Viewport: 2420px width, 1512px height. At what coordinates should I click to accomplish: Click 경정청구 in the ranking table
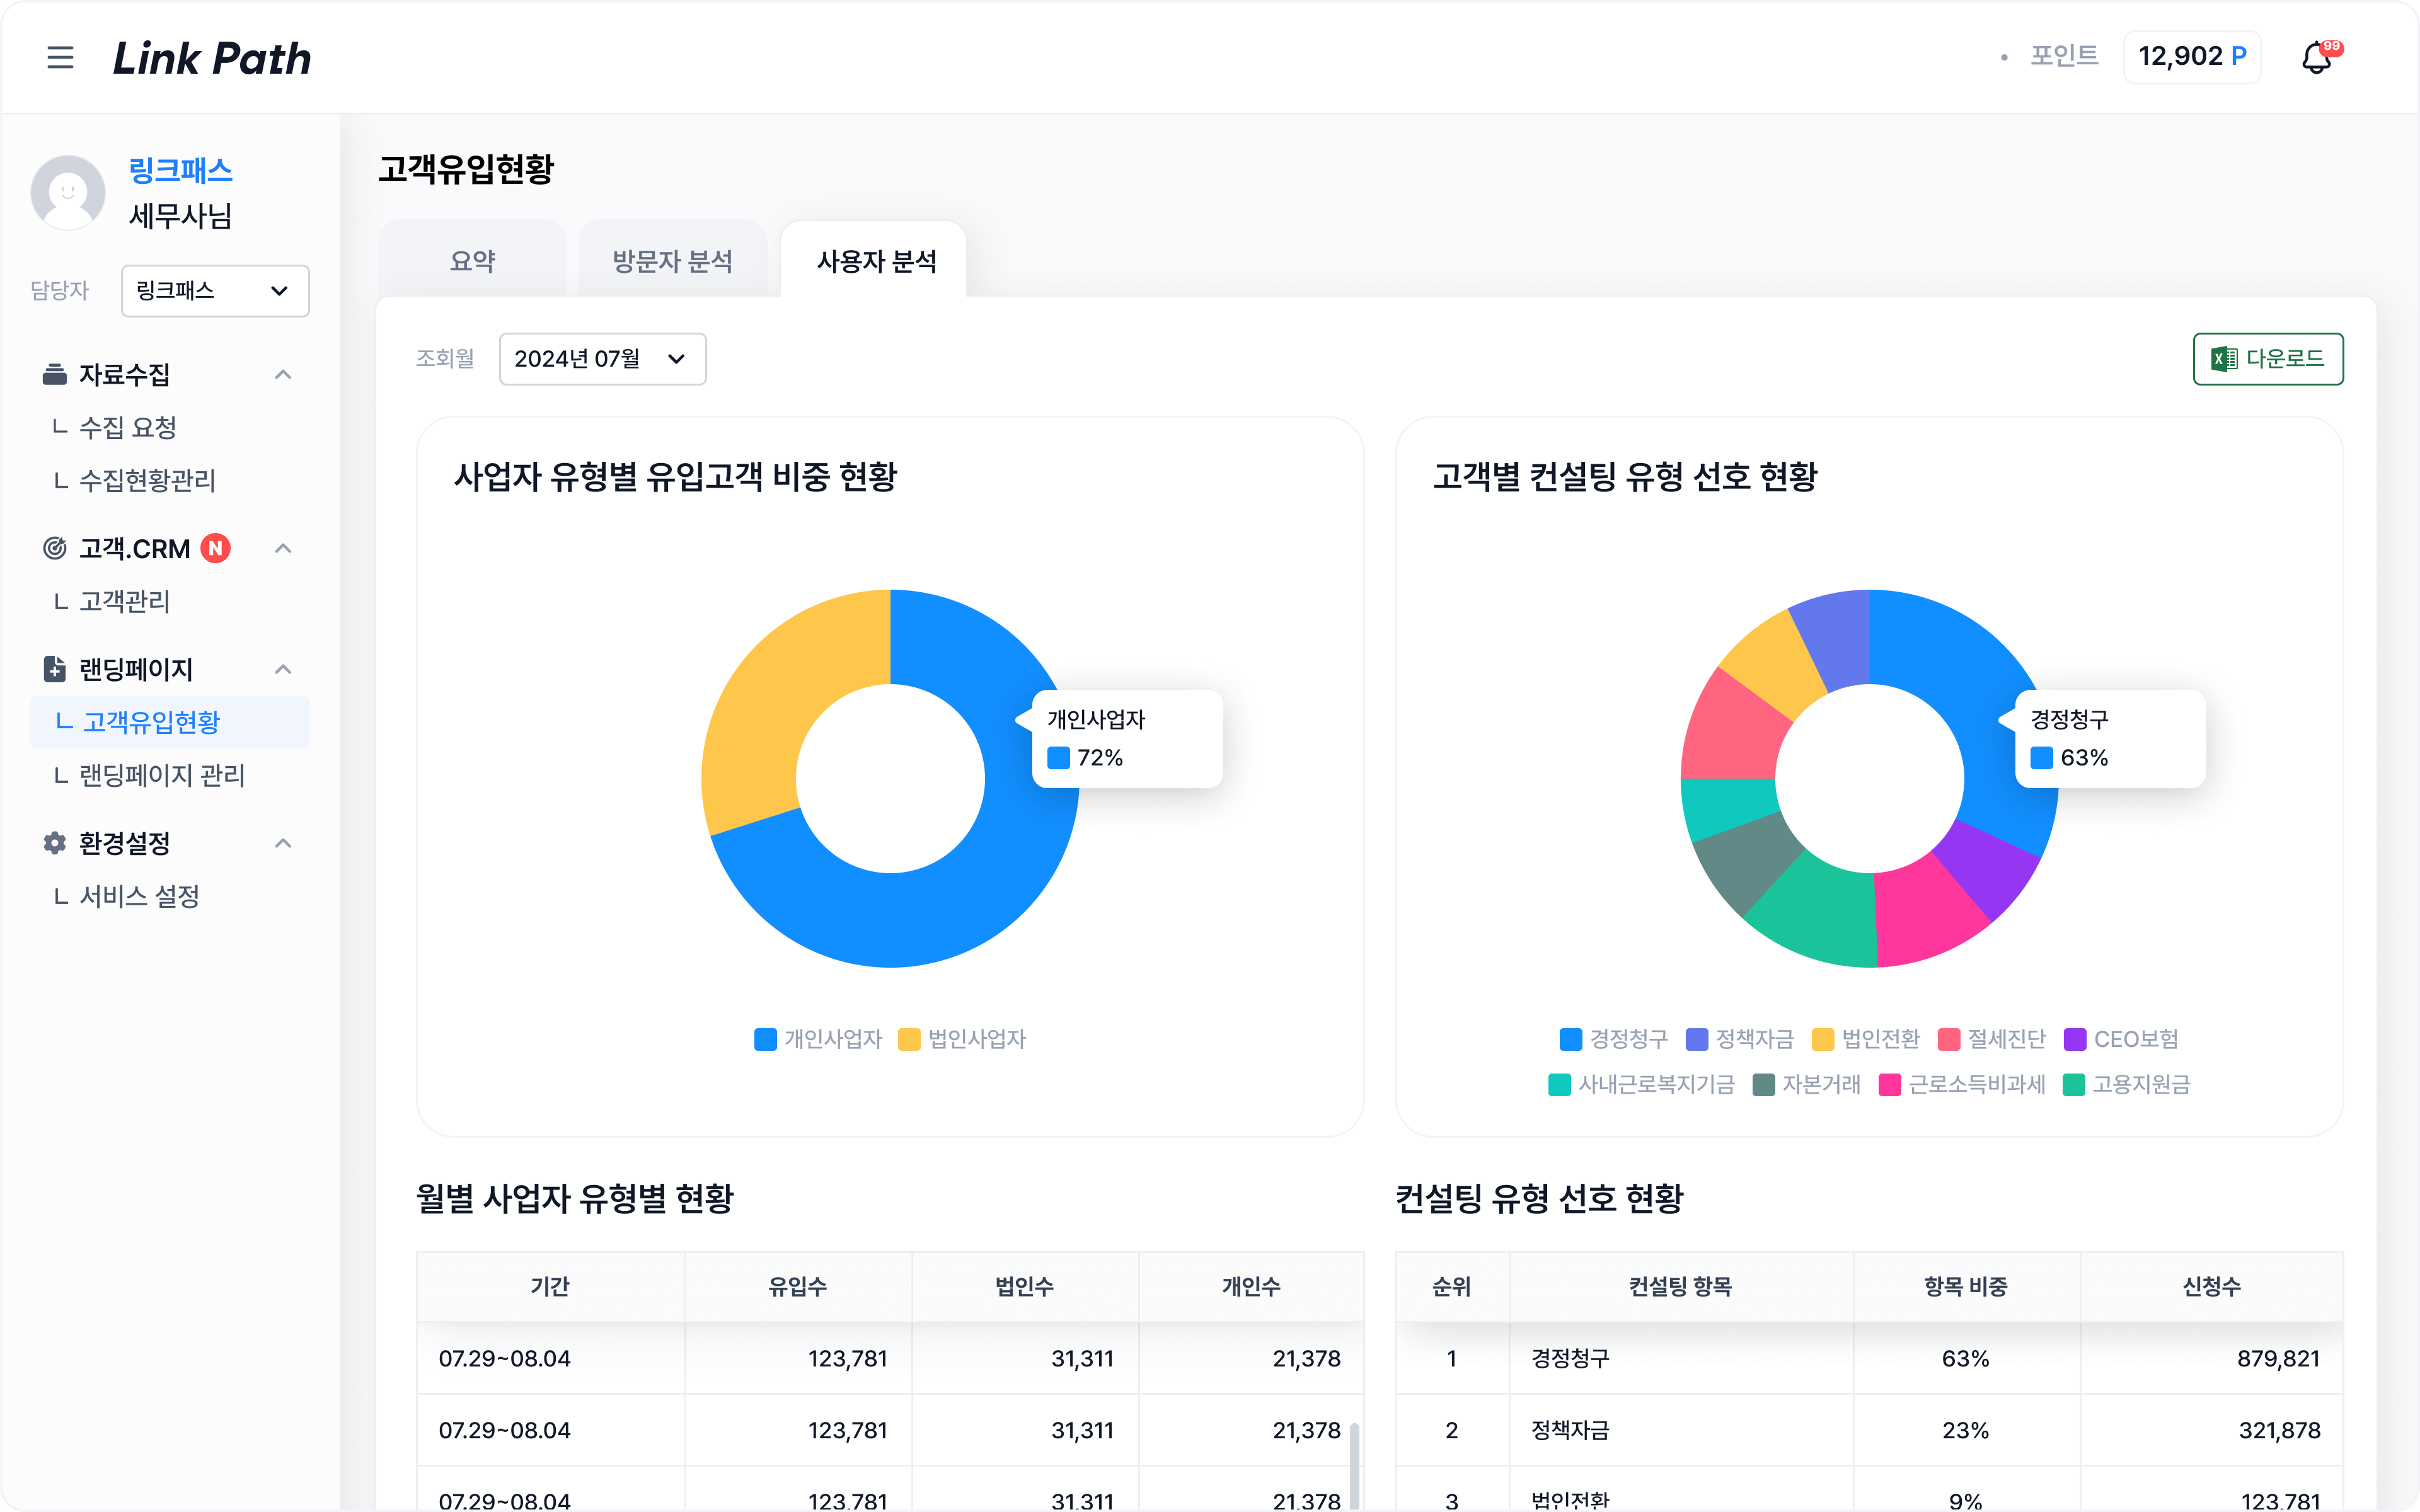click(x=1571, y=1359)
